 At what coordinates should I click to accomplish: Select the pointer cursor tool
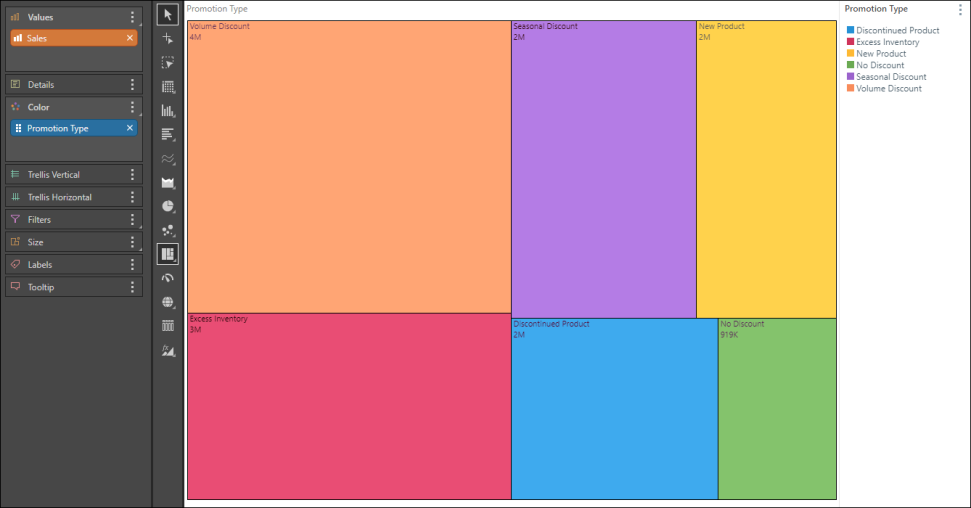[168, 14]
